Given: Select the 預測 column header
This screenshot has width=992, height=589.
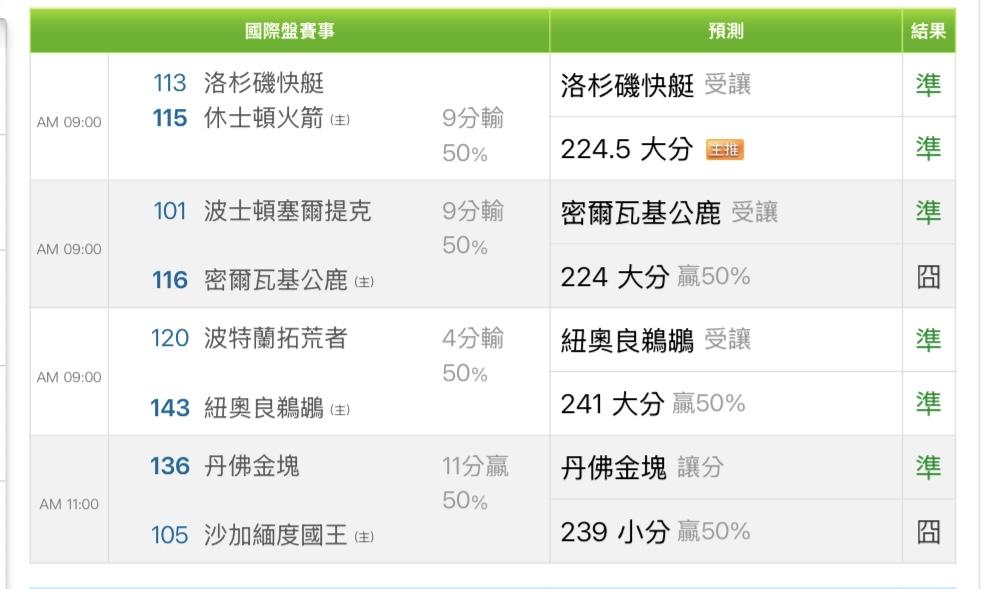Looking at the screenshot, I should pos(725,31).
